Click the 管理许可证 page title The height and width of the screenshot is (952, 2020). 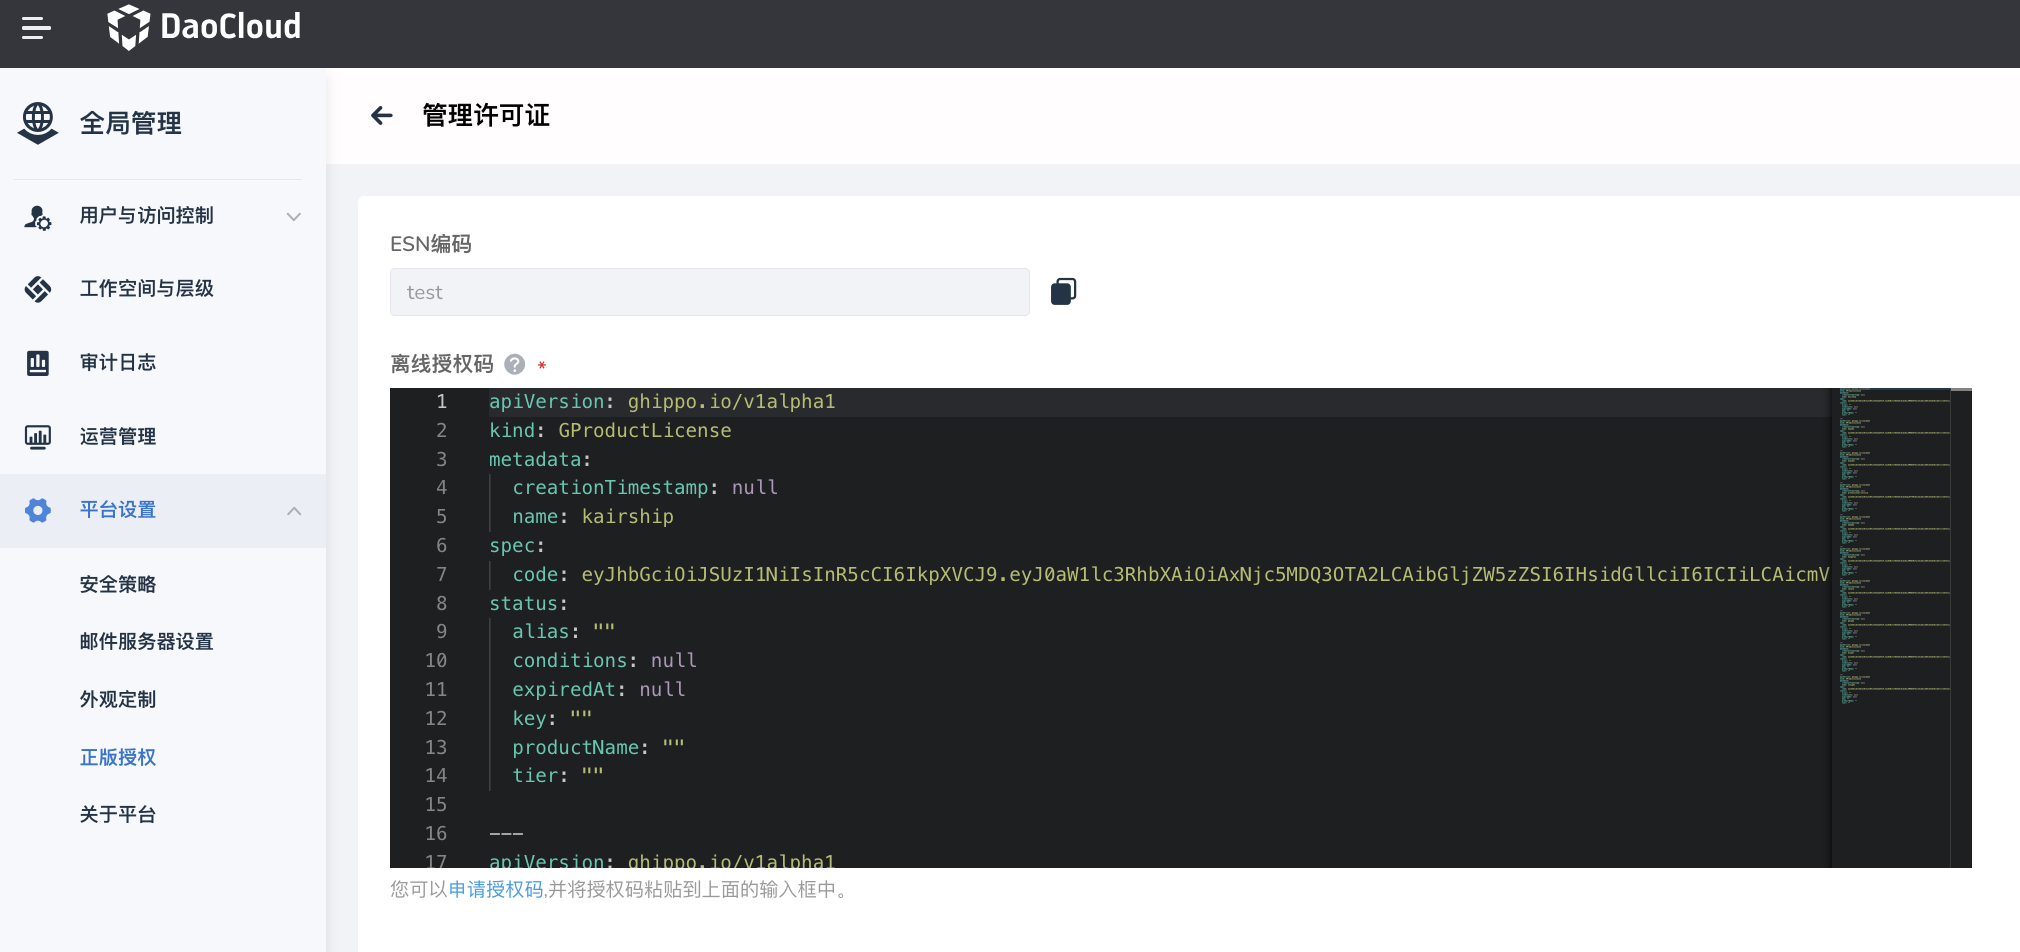(x=486, y=116)
